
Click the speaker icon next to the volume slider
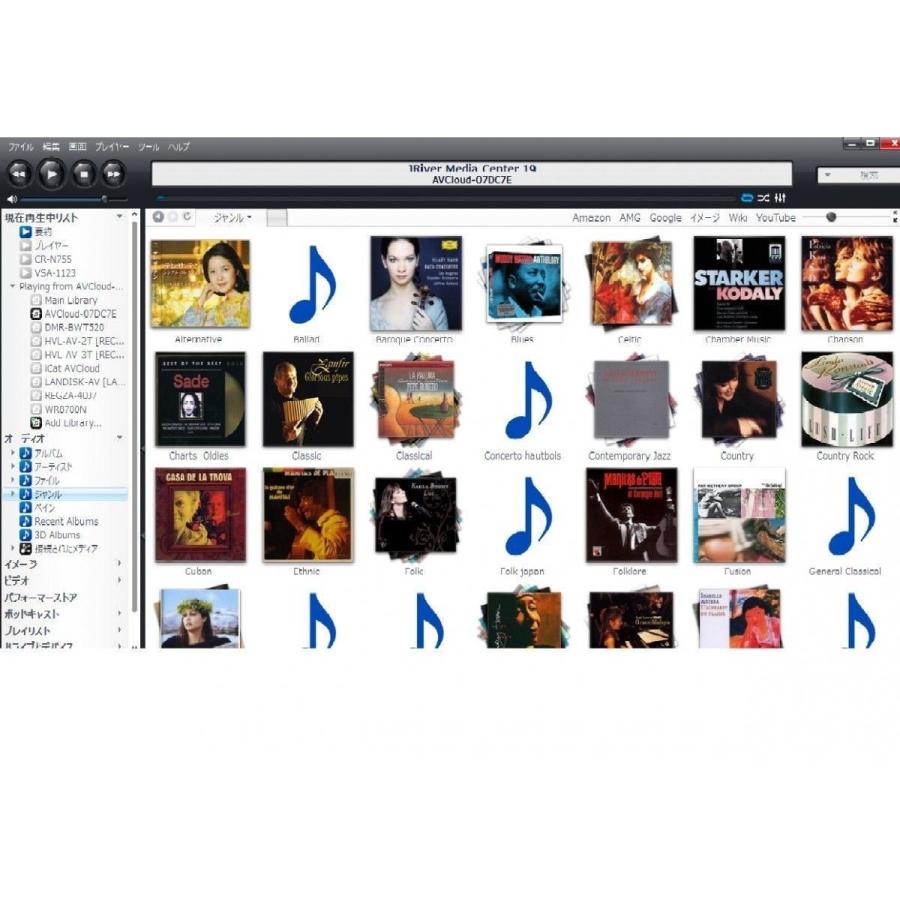pos(12,199)
